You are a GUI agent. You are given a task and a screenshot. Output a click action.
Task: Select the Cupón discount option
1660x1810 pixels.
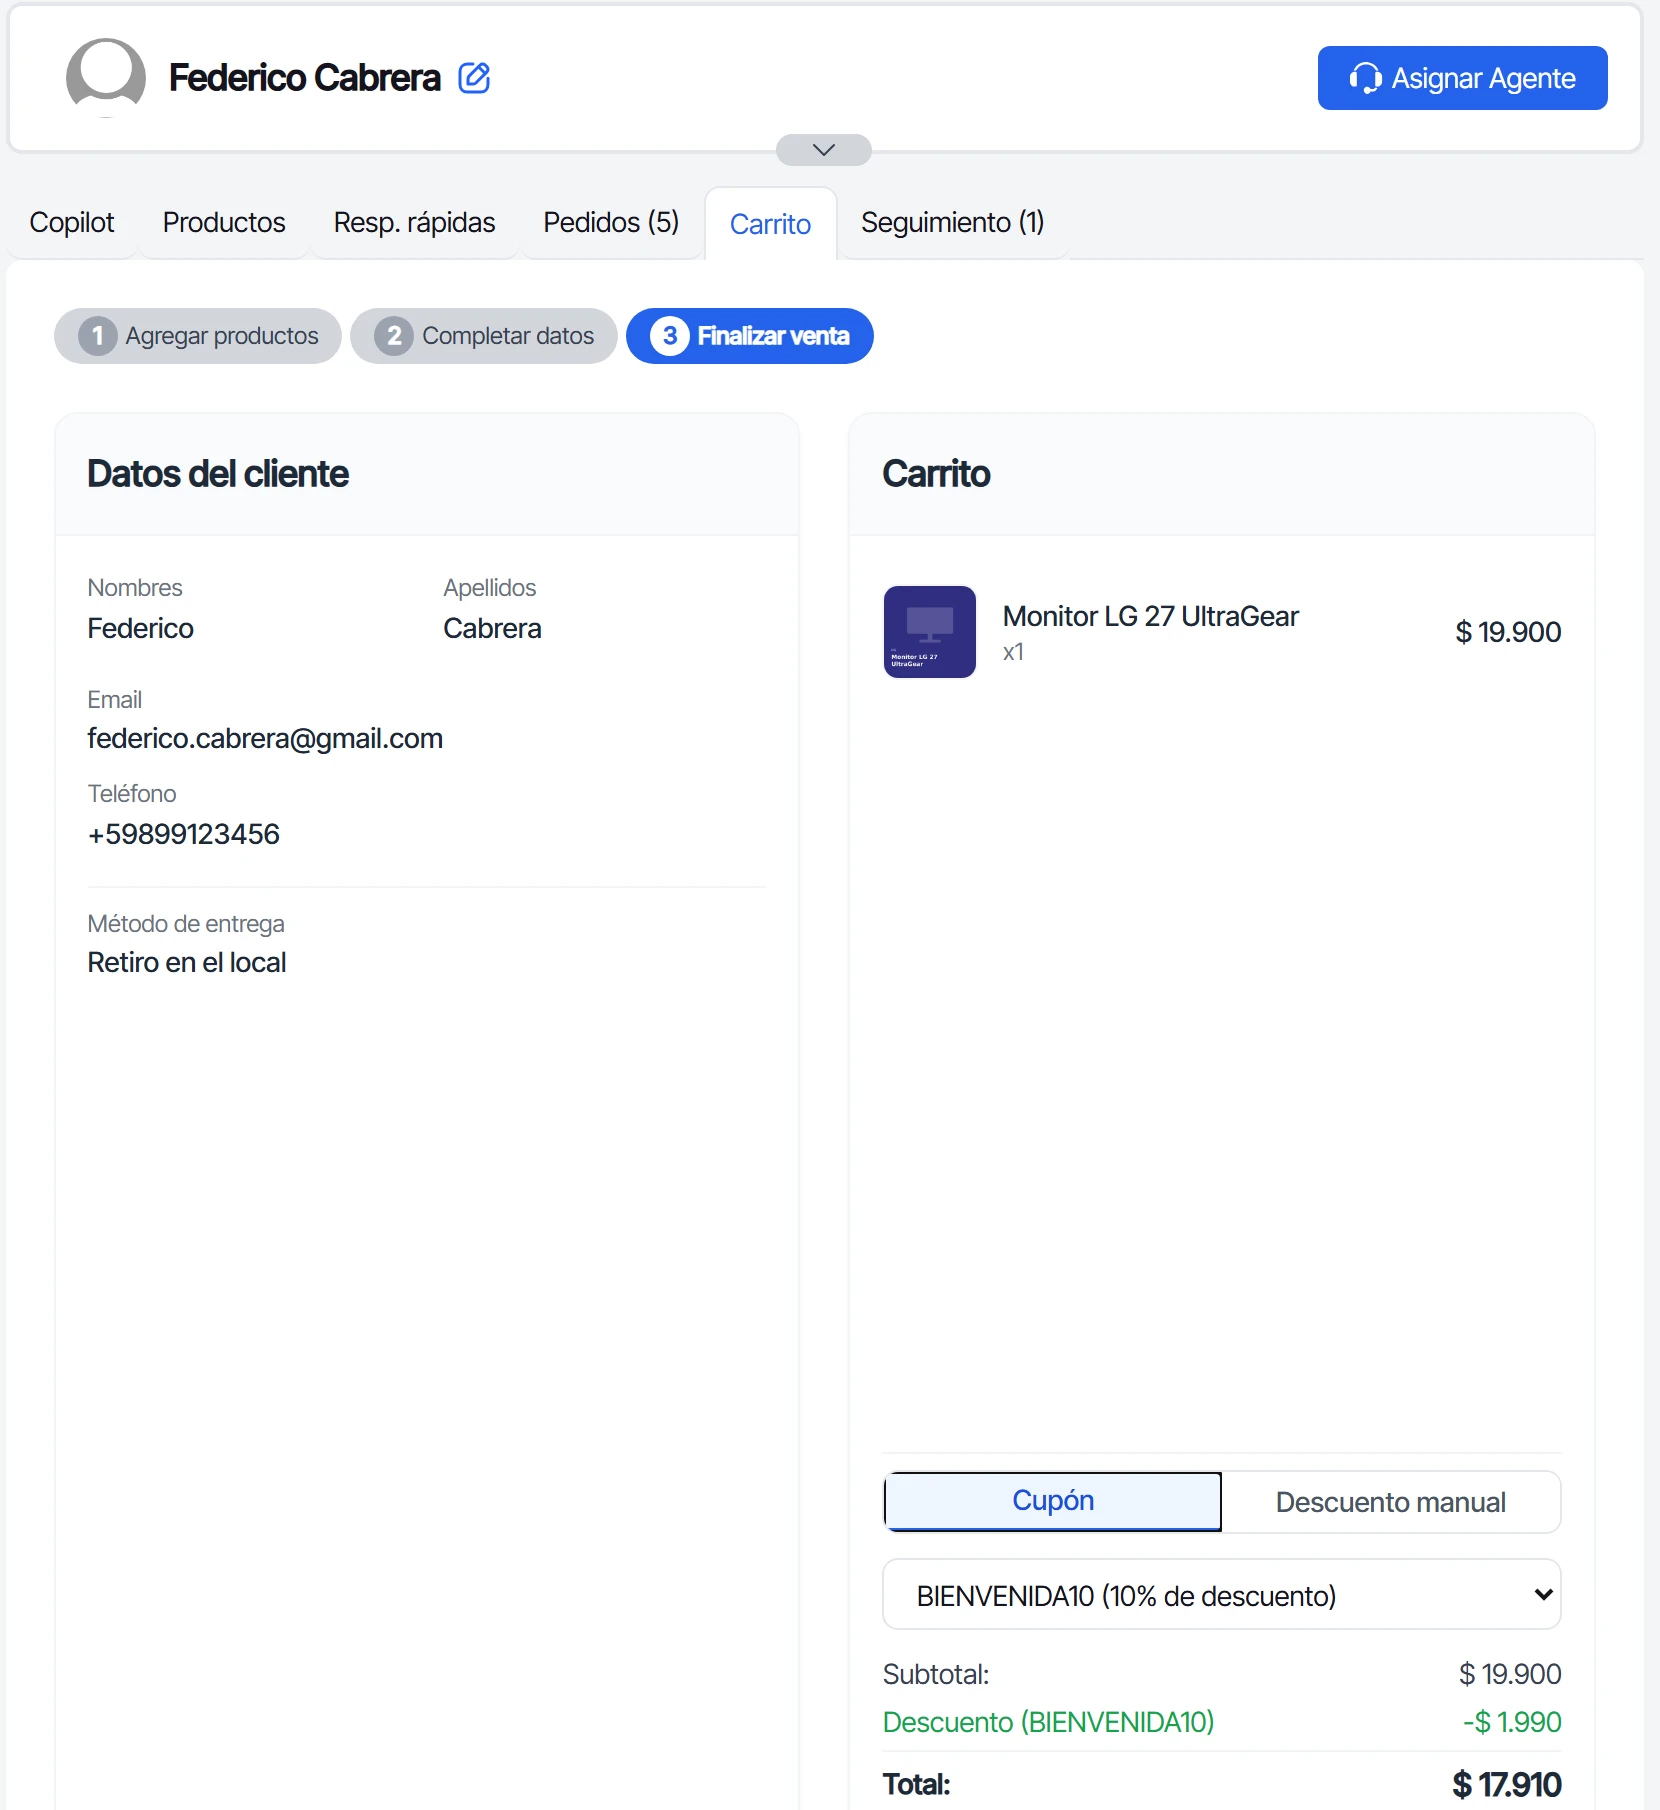coord(1053,1501)
